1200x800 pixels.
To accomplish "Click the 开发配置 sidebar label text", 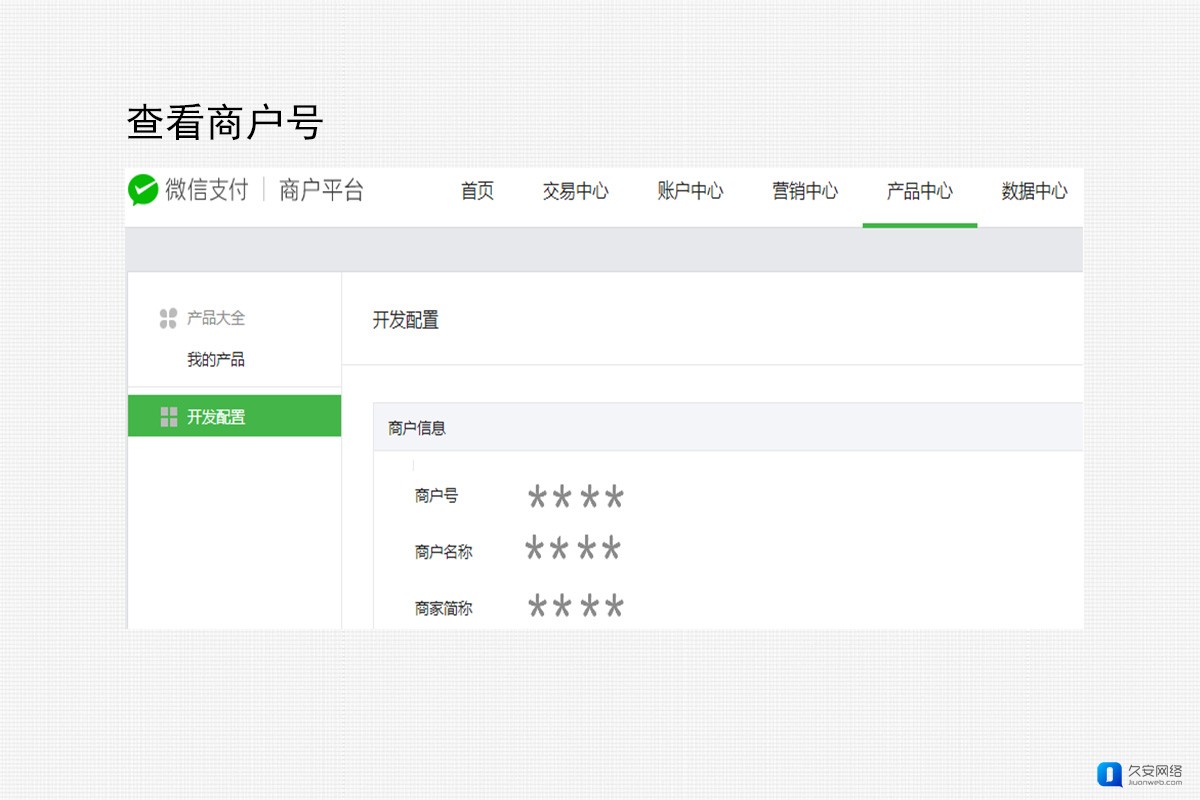I will (x=216, y=417).
